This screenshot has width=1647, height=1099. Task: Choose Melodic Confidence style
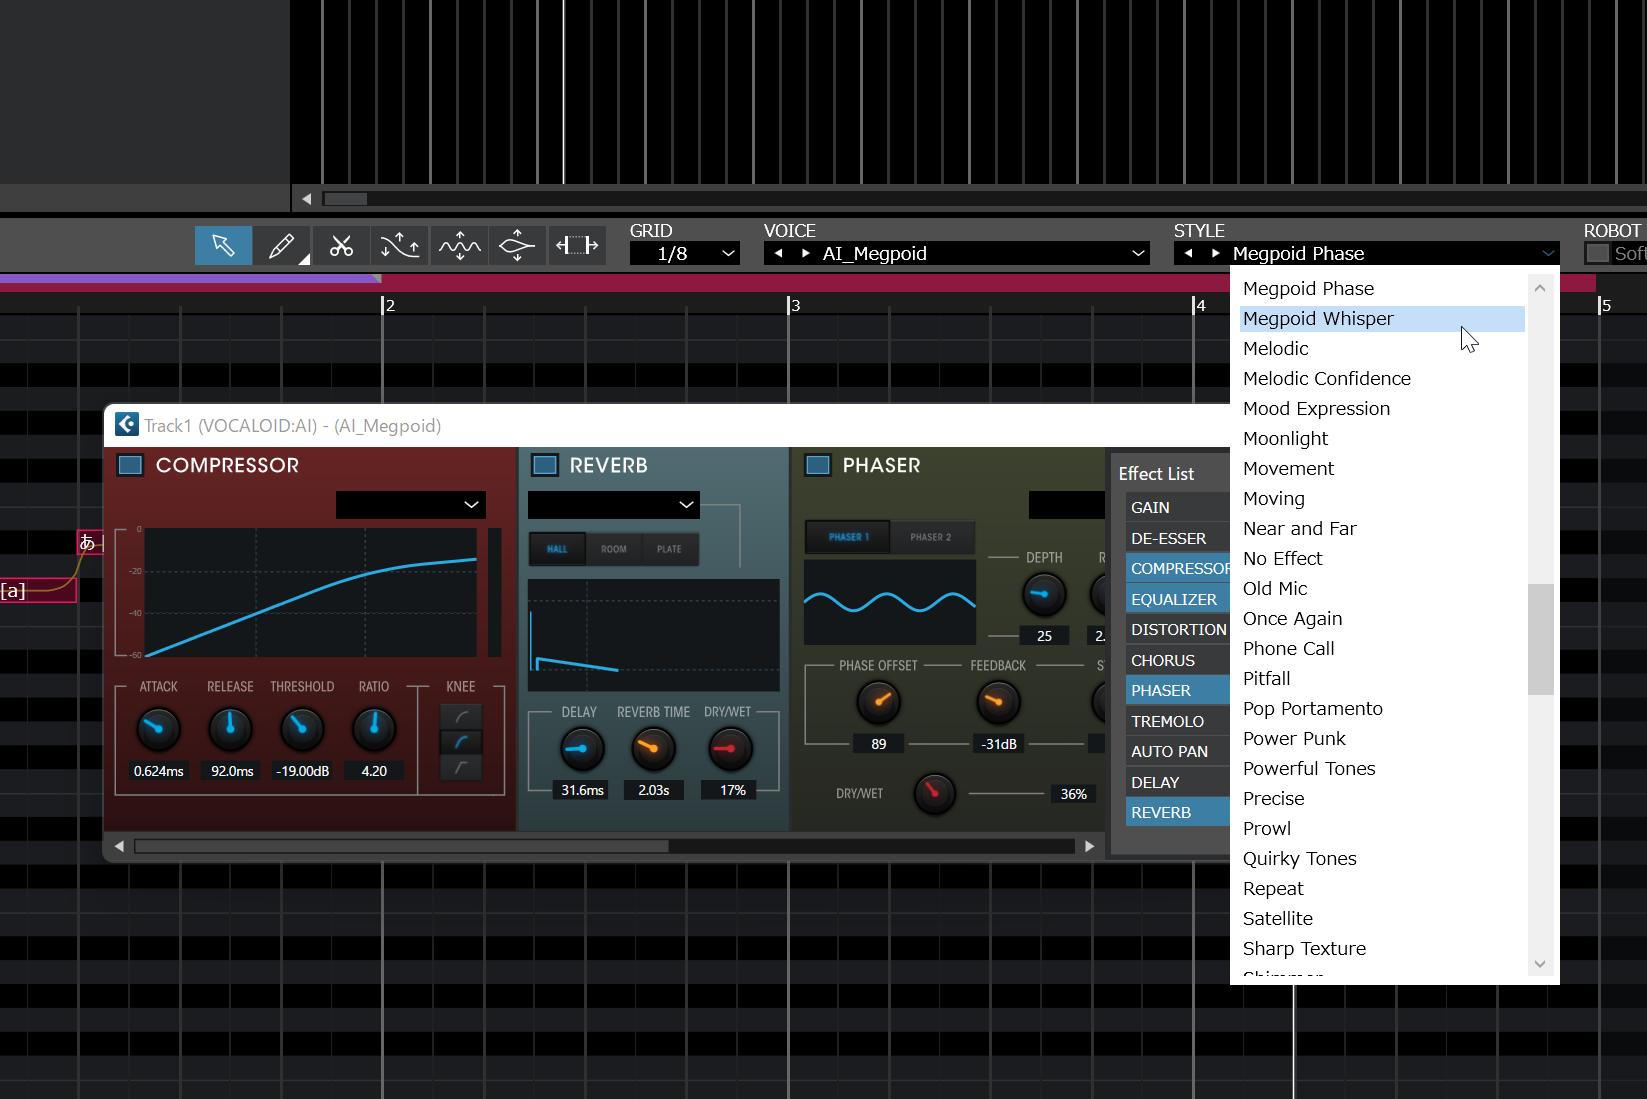point(1382,379)
